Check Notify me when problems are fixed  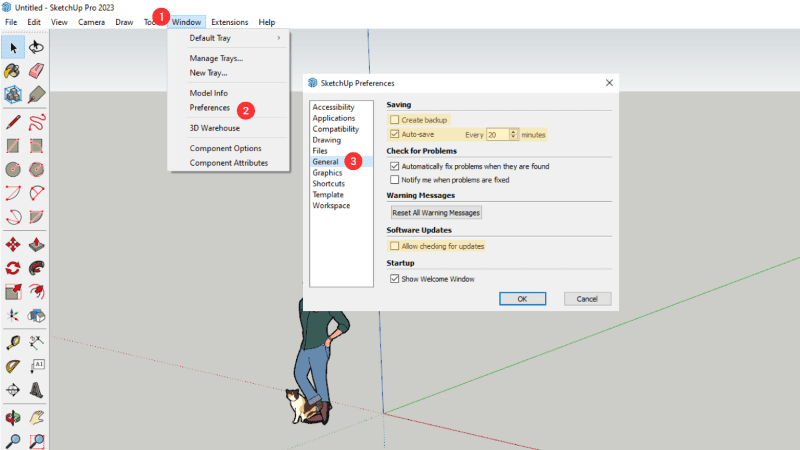(394, 180)
